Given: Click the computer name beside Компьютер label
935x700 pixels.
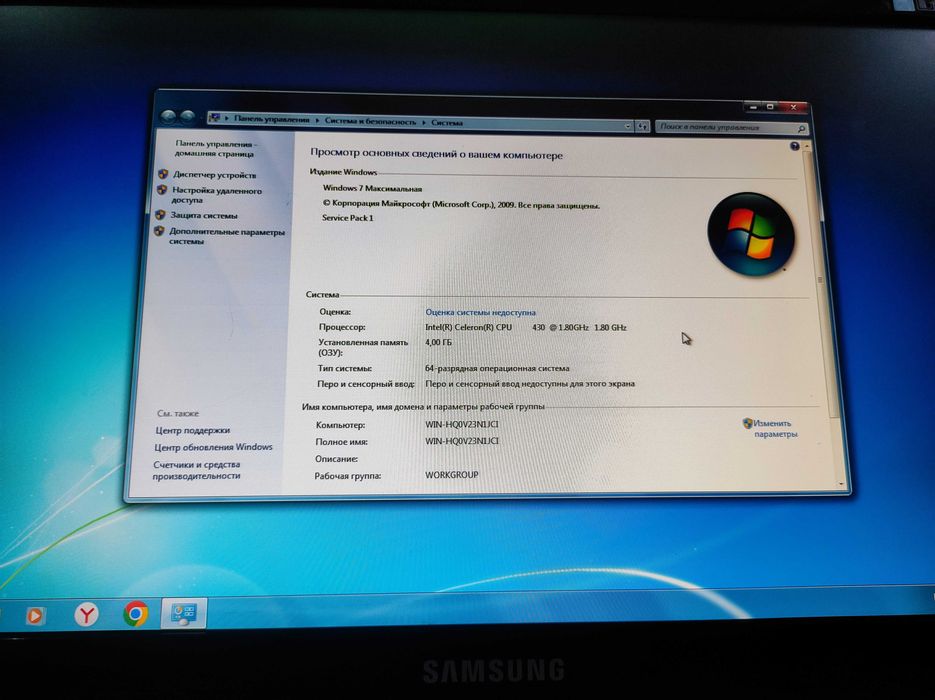Looking at the screenshot, I should pos(462,425).
